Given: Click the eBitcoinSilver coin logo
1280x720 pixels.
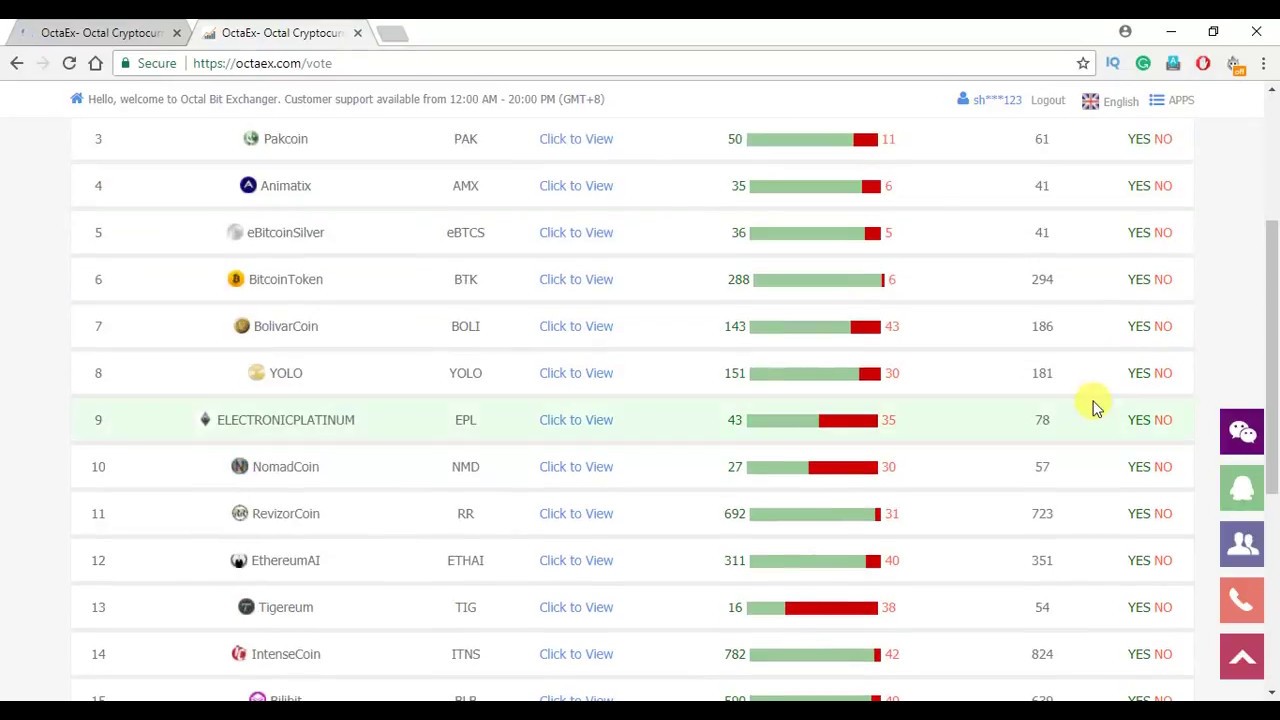Looking at the screenshot, I should pyautogui.click(x=235, y=232).
